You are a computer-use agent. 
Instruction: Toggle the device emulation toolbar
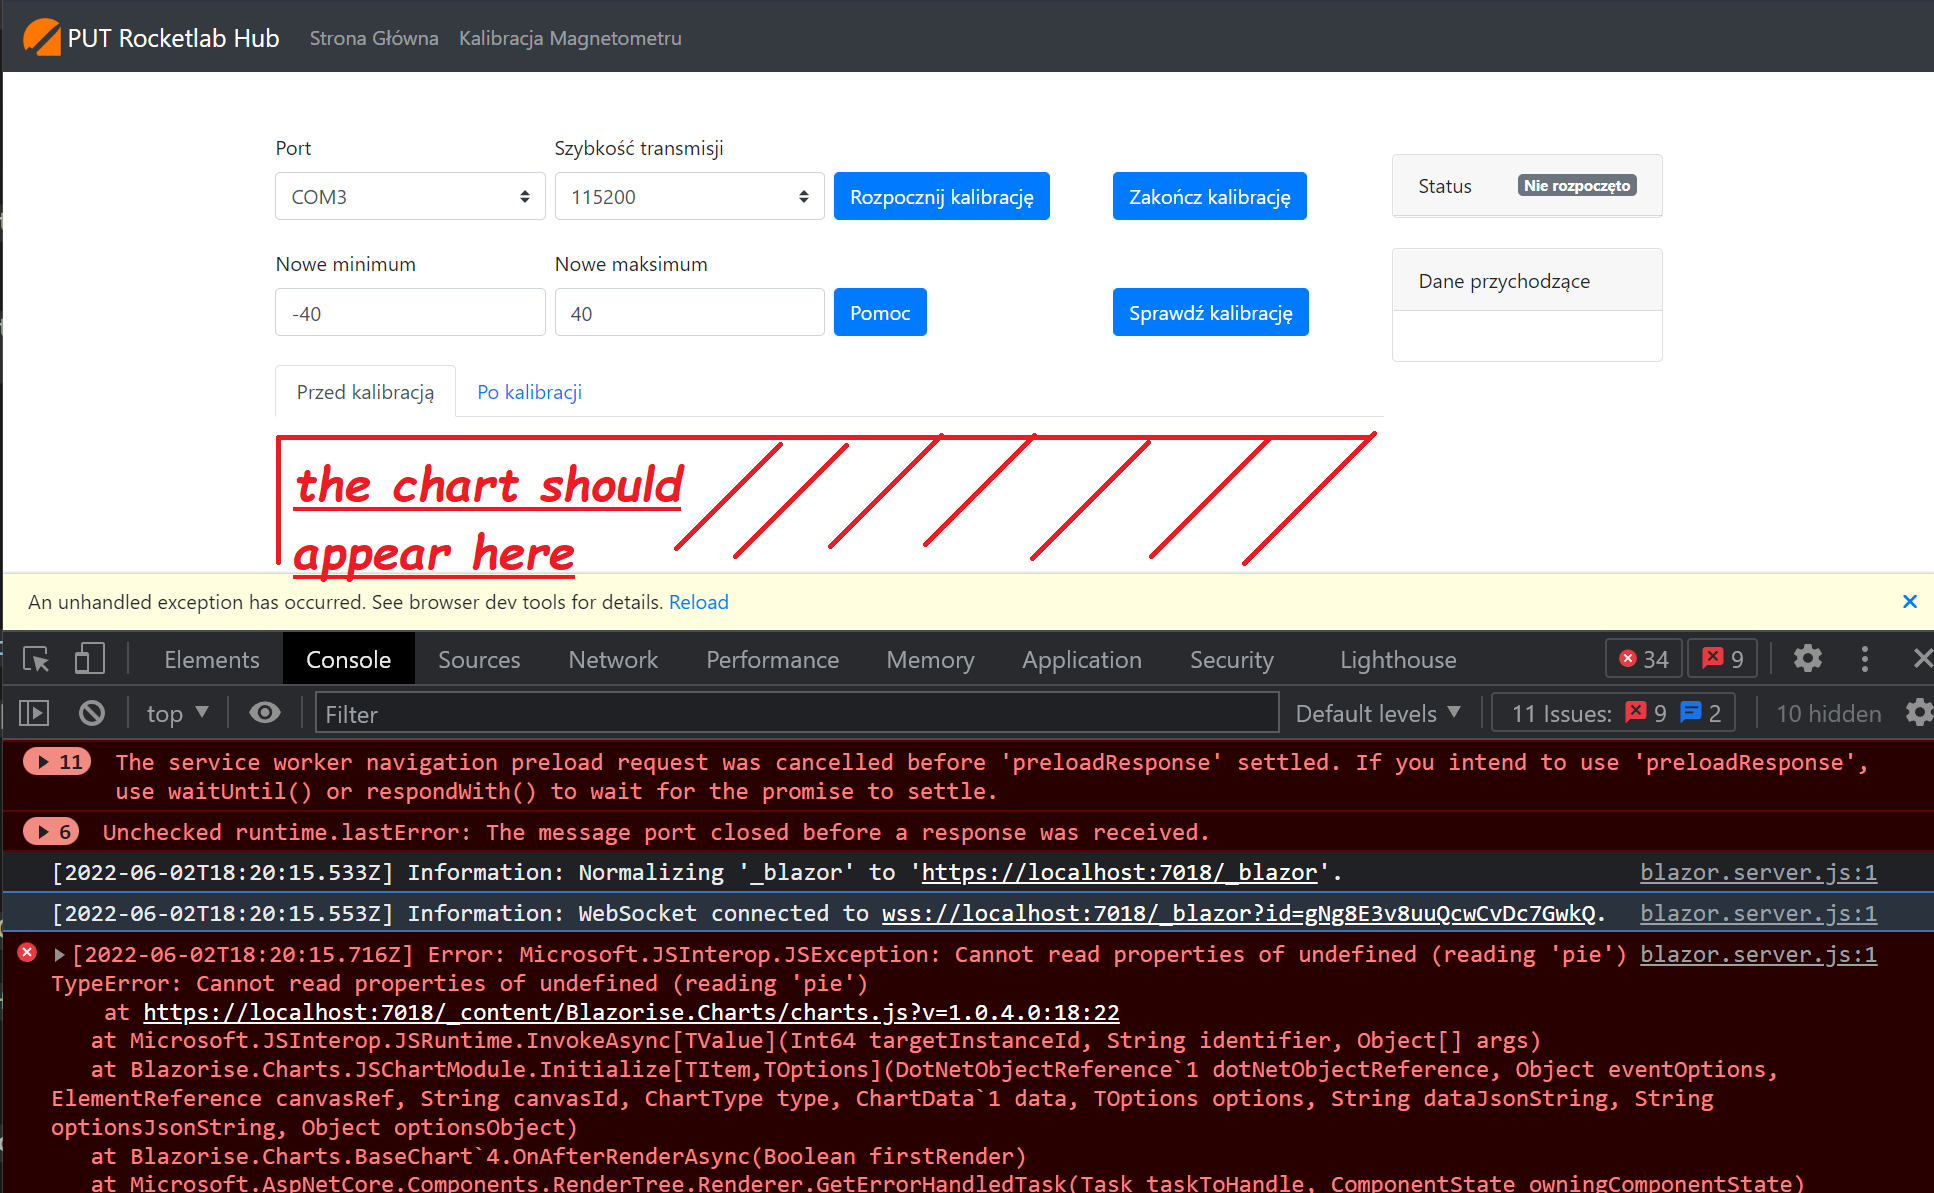click(89, 659)
